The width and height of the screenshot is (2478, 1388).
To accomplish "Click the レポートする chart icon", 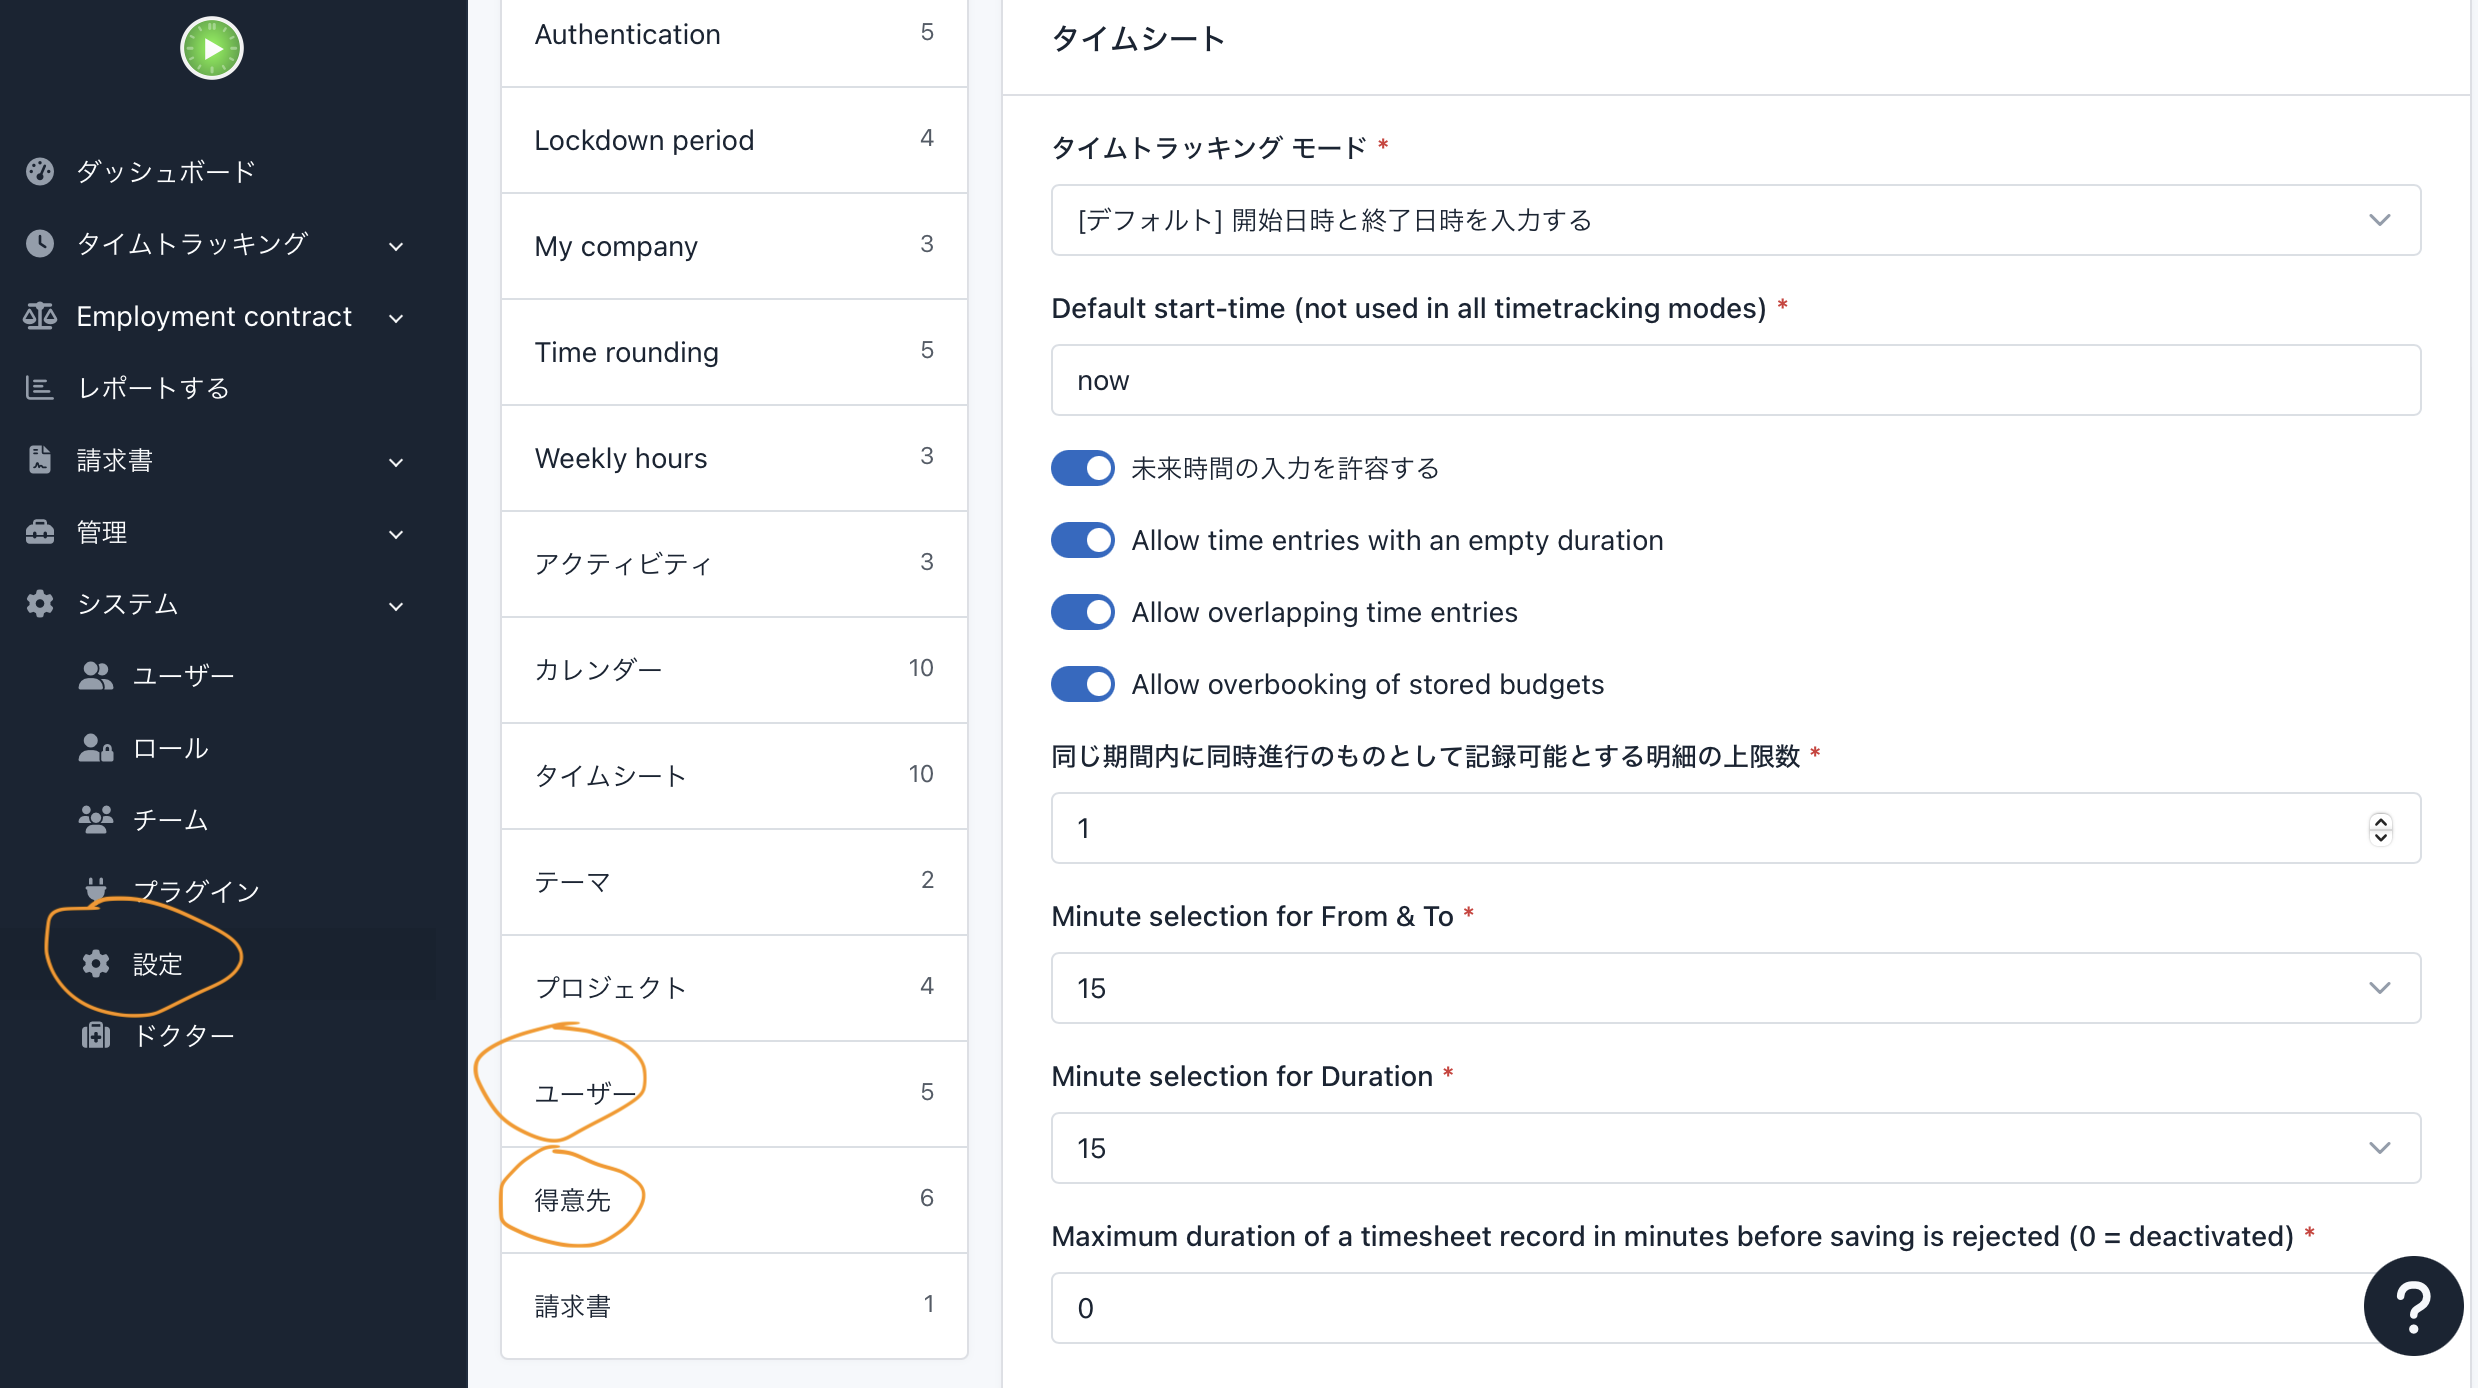I will click(x=40, y=388).
